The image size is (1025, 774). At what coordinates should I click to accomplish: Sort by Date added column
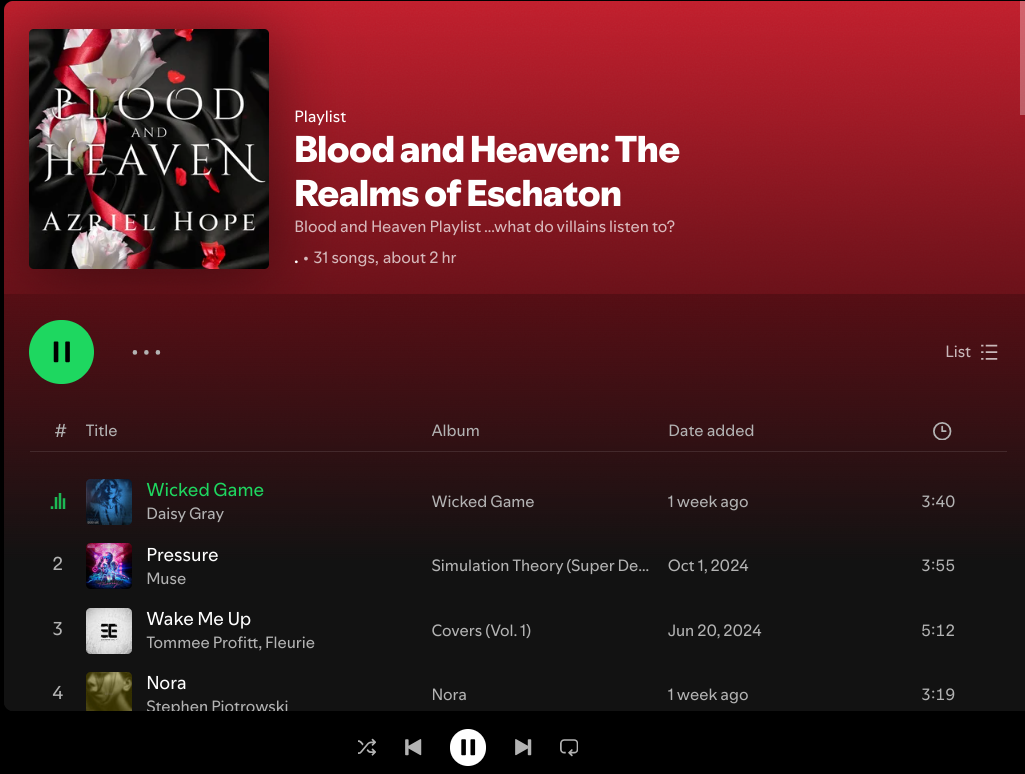pyautogui.click(x=711, y=431)
